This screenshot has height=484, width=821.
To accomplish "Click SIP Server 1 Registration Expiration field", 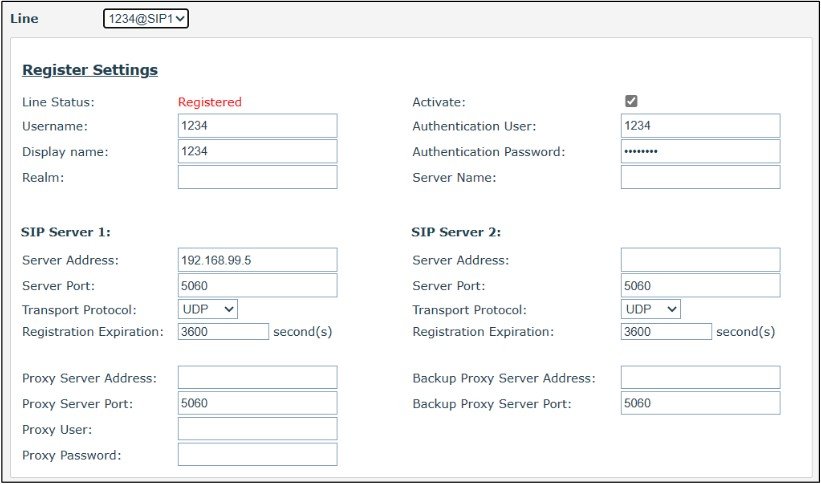I will tap(223, 332).
